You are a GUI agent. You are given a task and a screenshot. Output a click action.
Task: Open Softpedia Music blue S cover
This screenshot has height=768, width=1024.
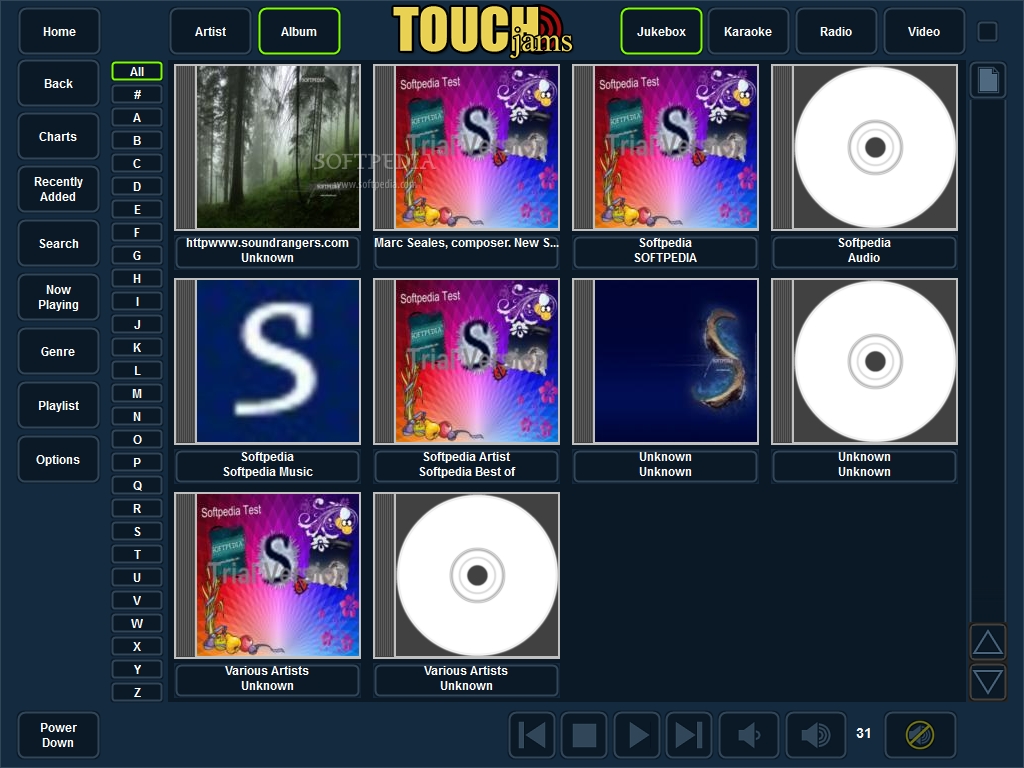click(268, 361)
